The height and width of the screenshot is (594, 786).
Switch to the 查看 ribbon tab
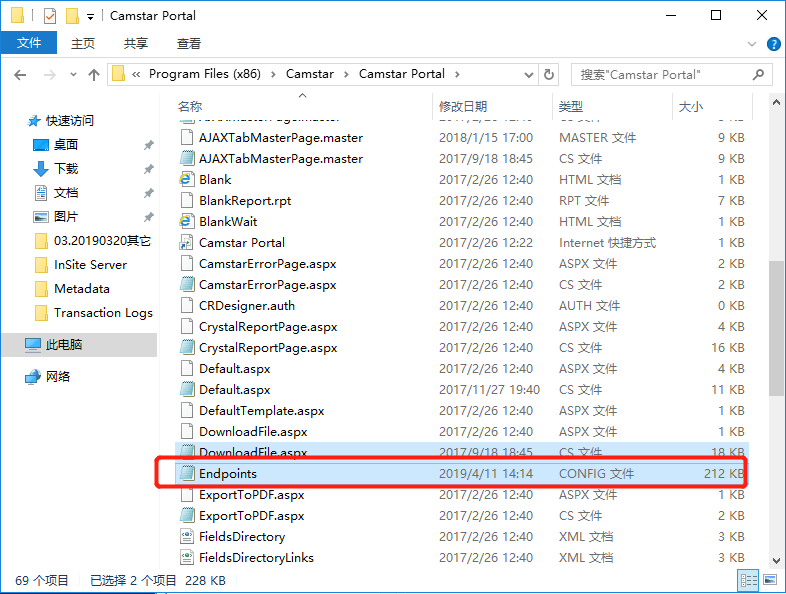189,43
